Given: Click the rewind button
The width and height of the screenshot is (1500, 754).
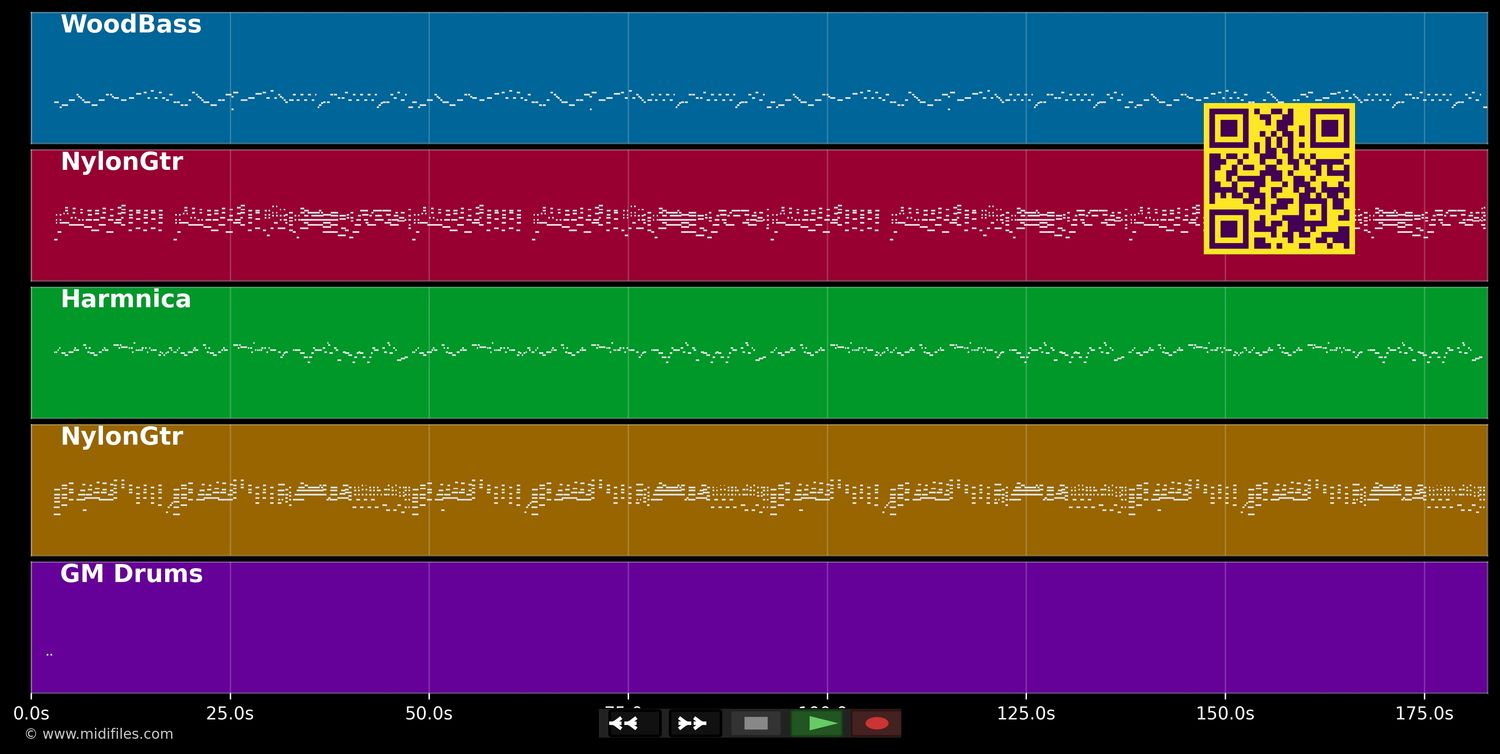Looking at the screenshot, I should click(634, 723).
